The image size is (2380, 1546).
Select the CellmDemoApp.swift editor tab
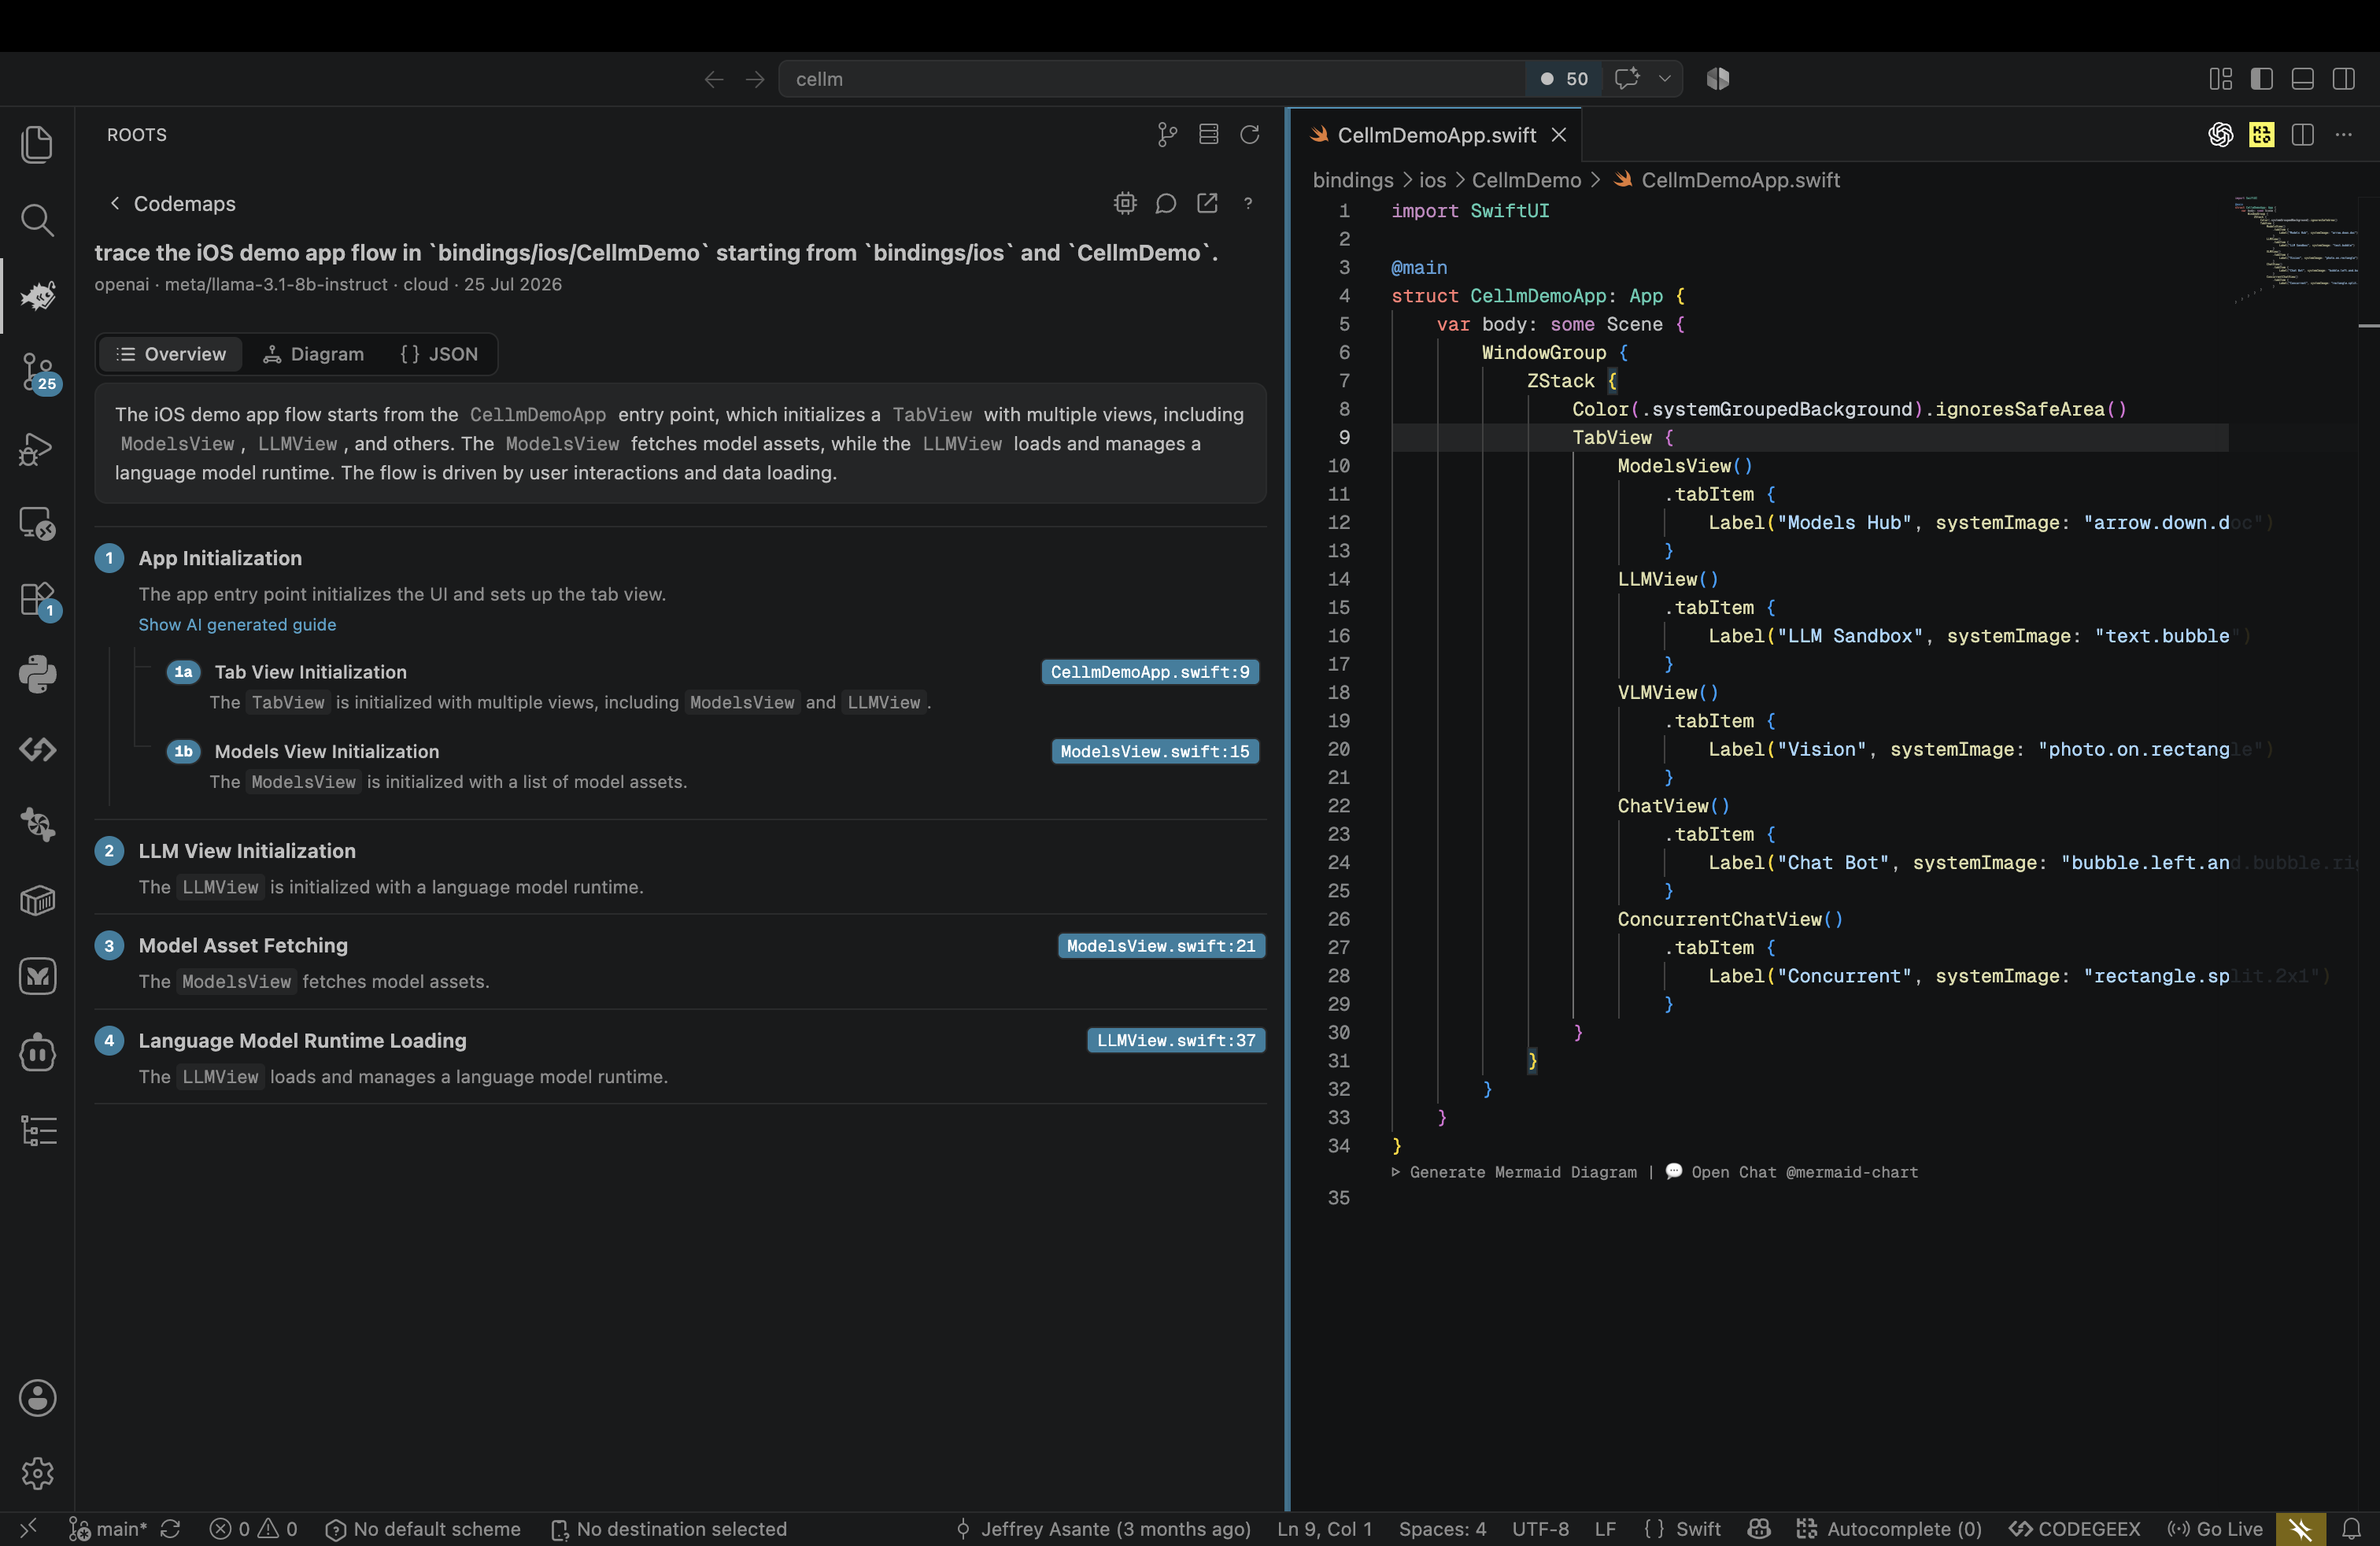click(x=1436, y=134)
